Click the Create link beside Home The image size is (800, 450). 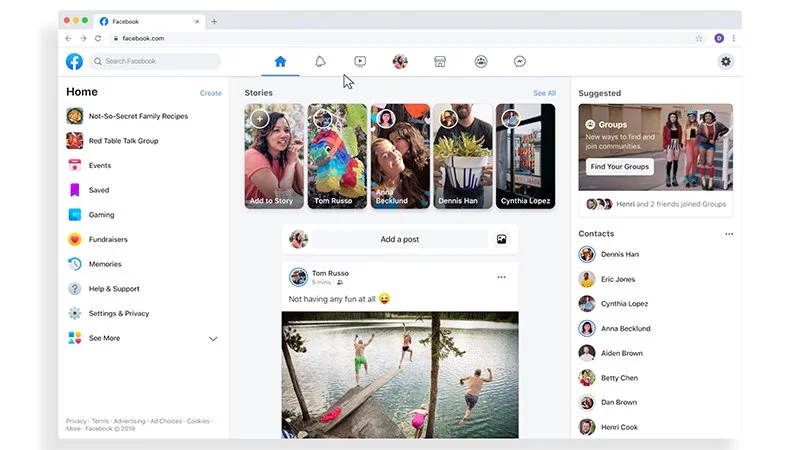pos(211,93)
